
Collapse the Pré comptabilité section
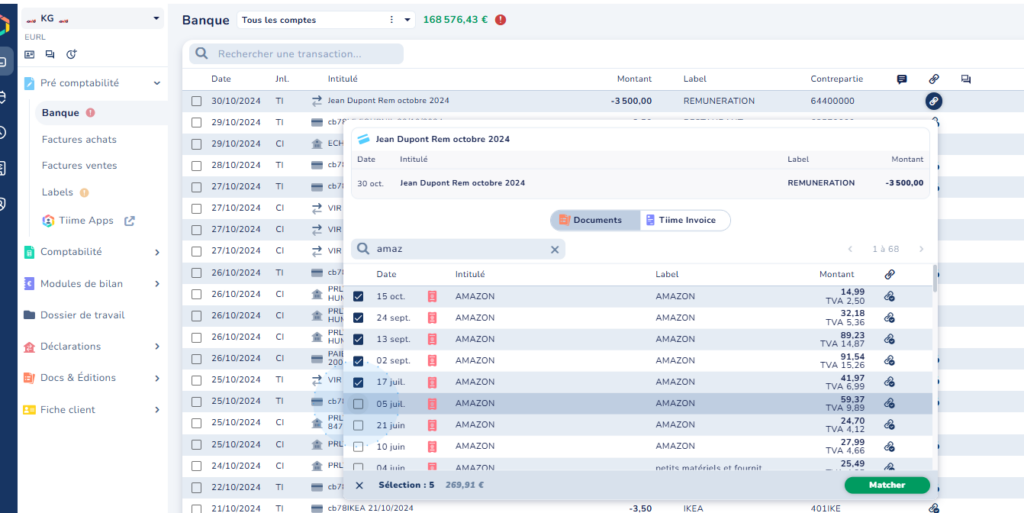pos(157,84)
